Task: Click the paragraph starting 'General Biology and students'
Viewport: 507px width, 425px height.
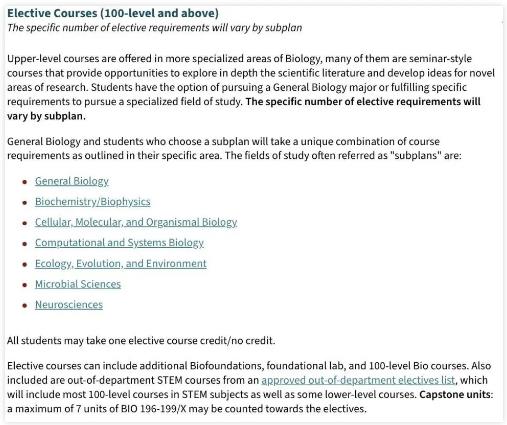Action: (234, 148)
